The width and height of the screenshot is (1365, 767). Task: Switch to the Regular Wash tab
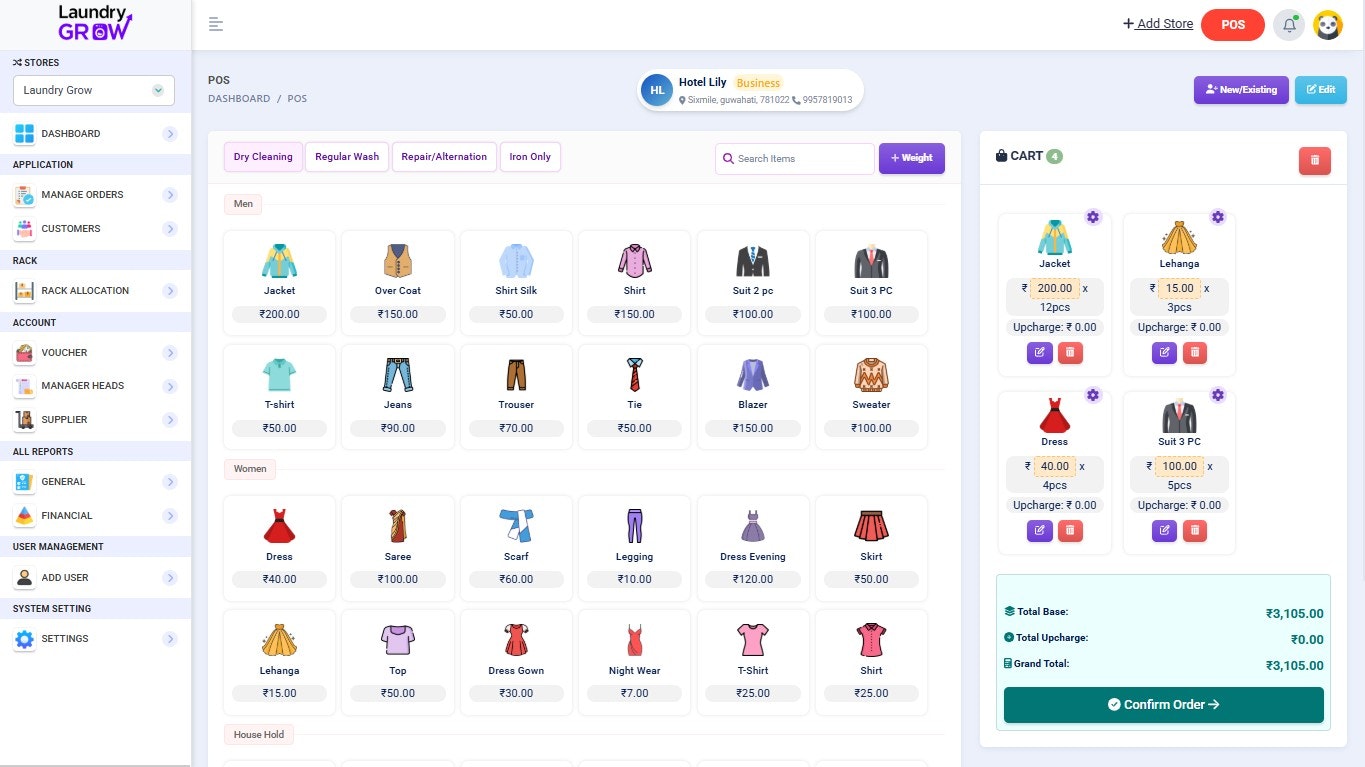pos(347,157)
